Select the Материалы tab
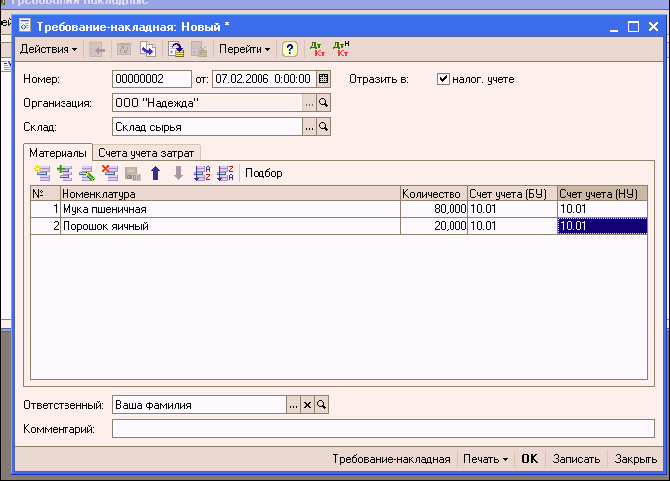 58,151
